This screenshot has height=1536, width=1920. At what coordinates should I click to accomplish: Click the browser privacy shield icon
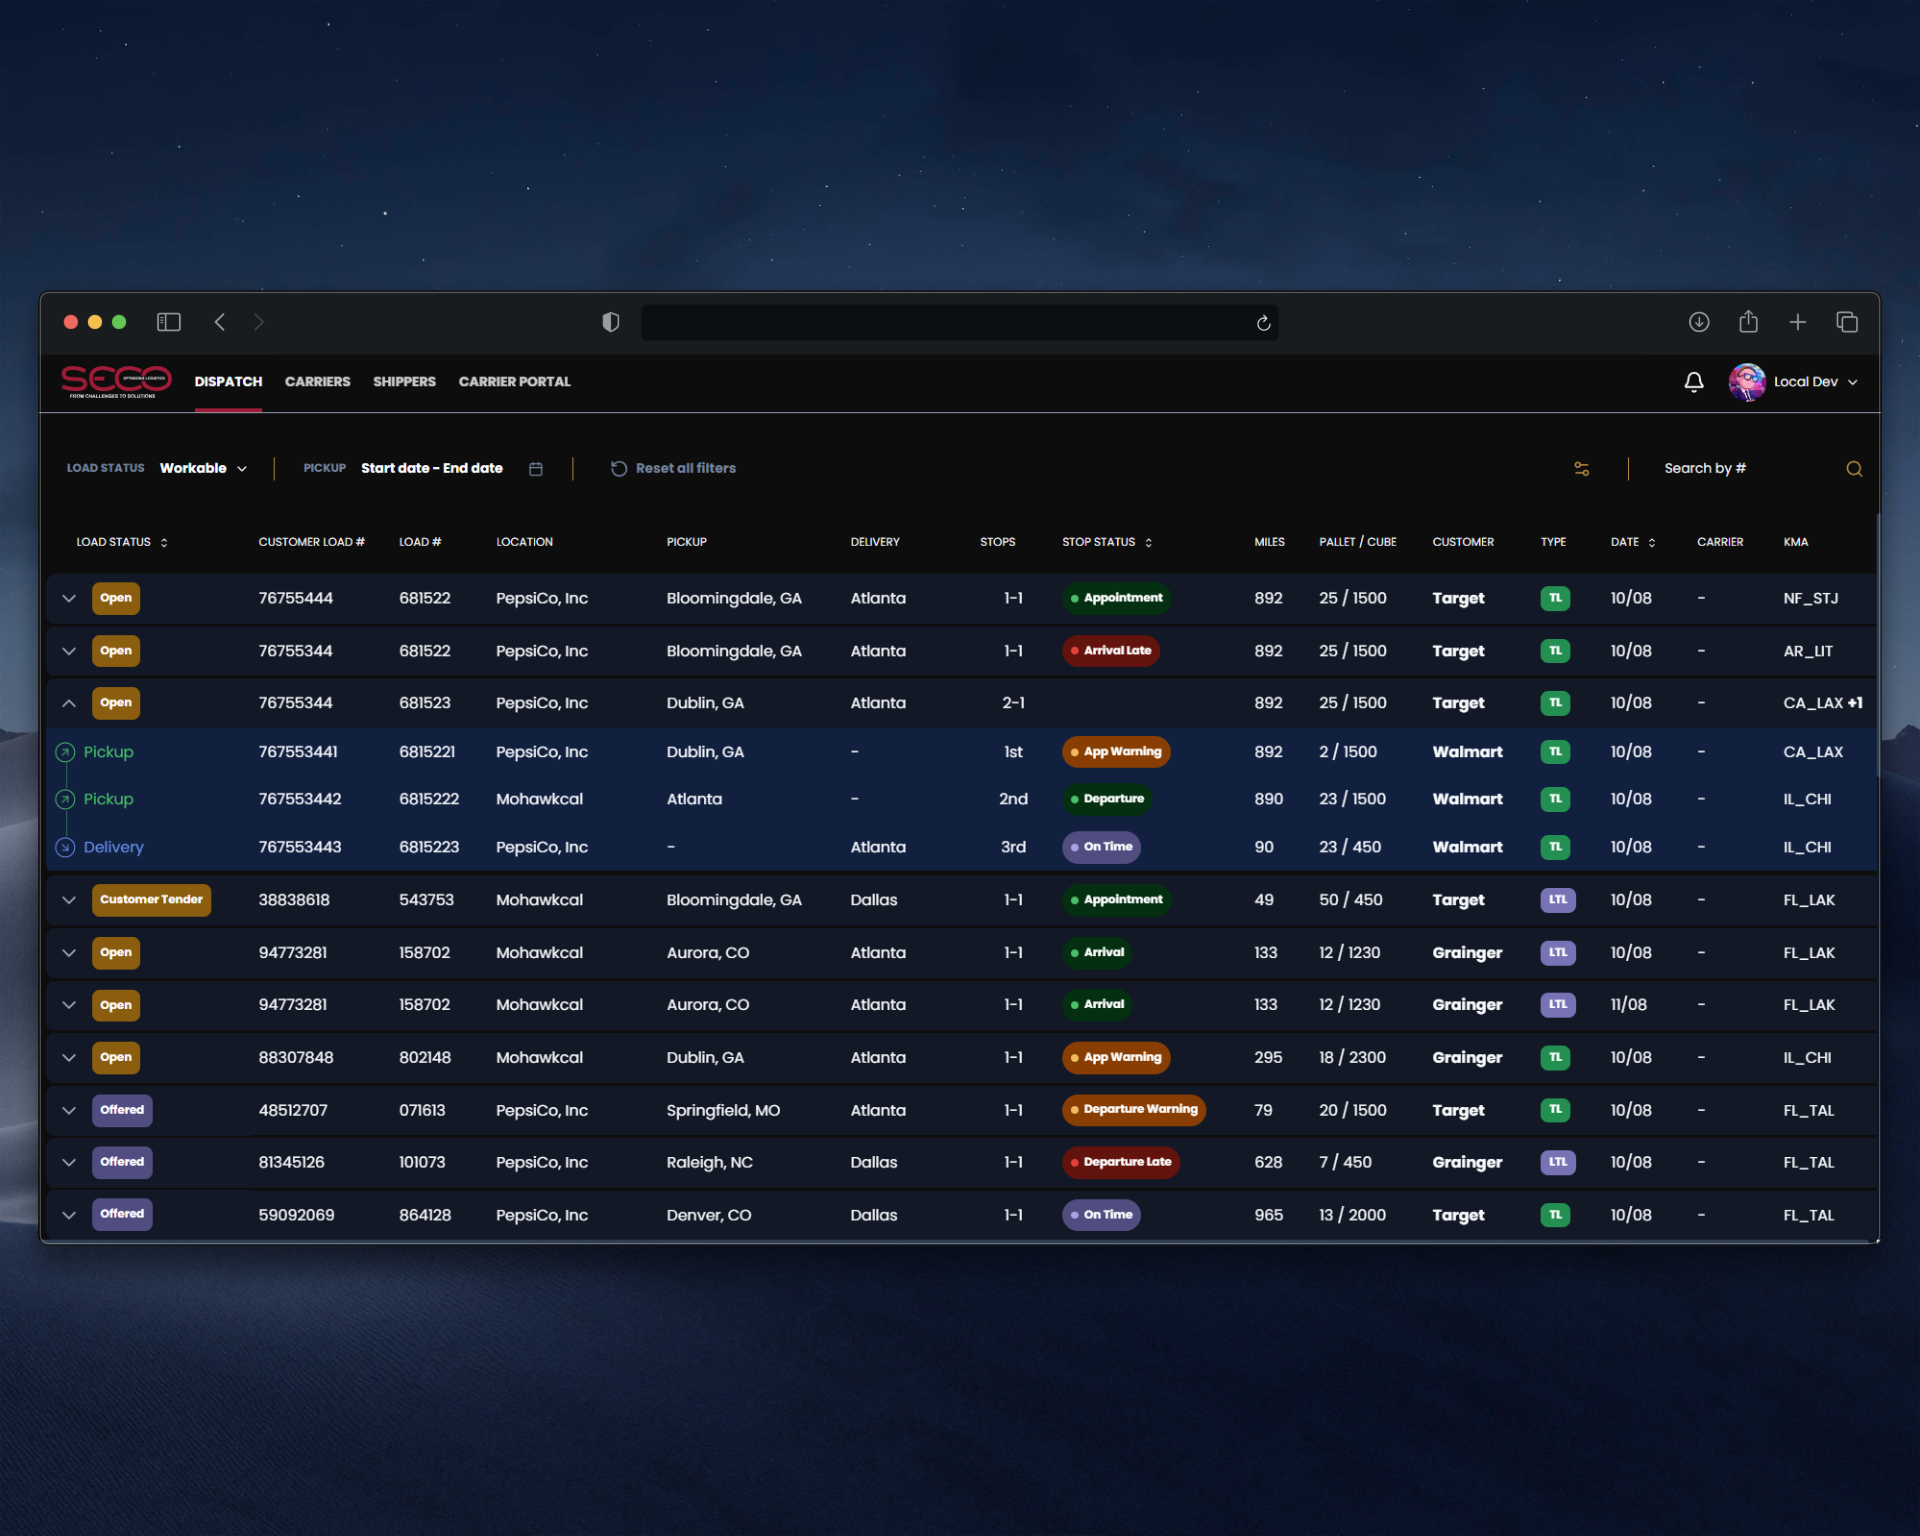coord(610,322)
